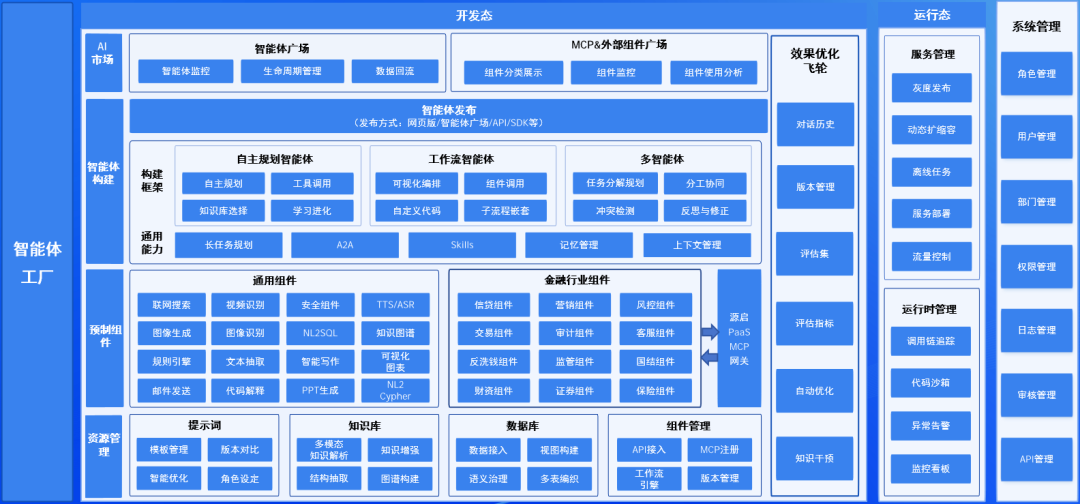Select the 反洗钱组件 box
This screenshot has height=504, width=1080.
tap(494, 361)
